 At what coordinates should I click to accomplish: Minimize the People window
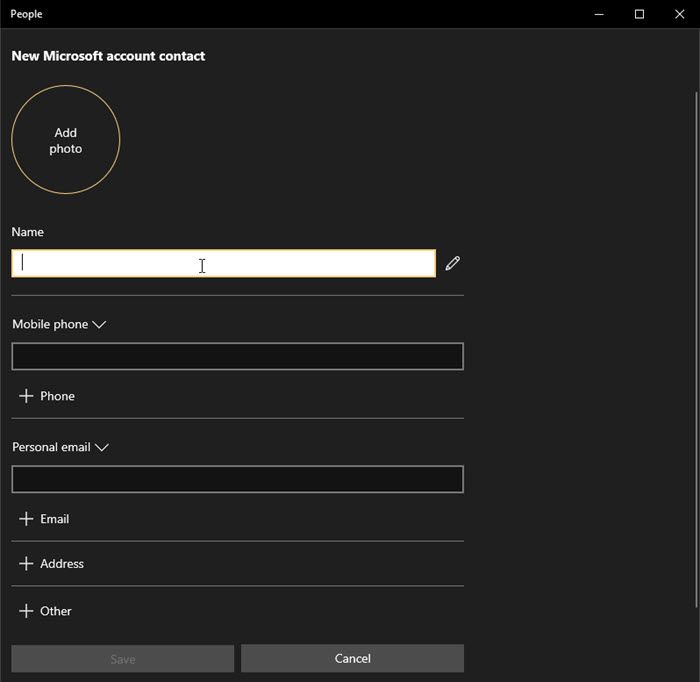click(599, 14)
